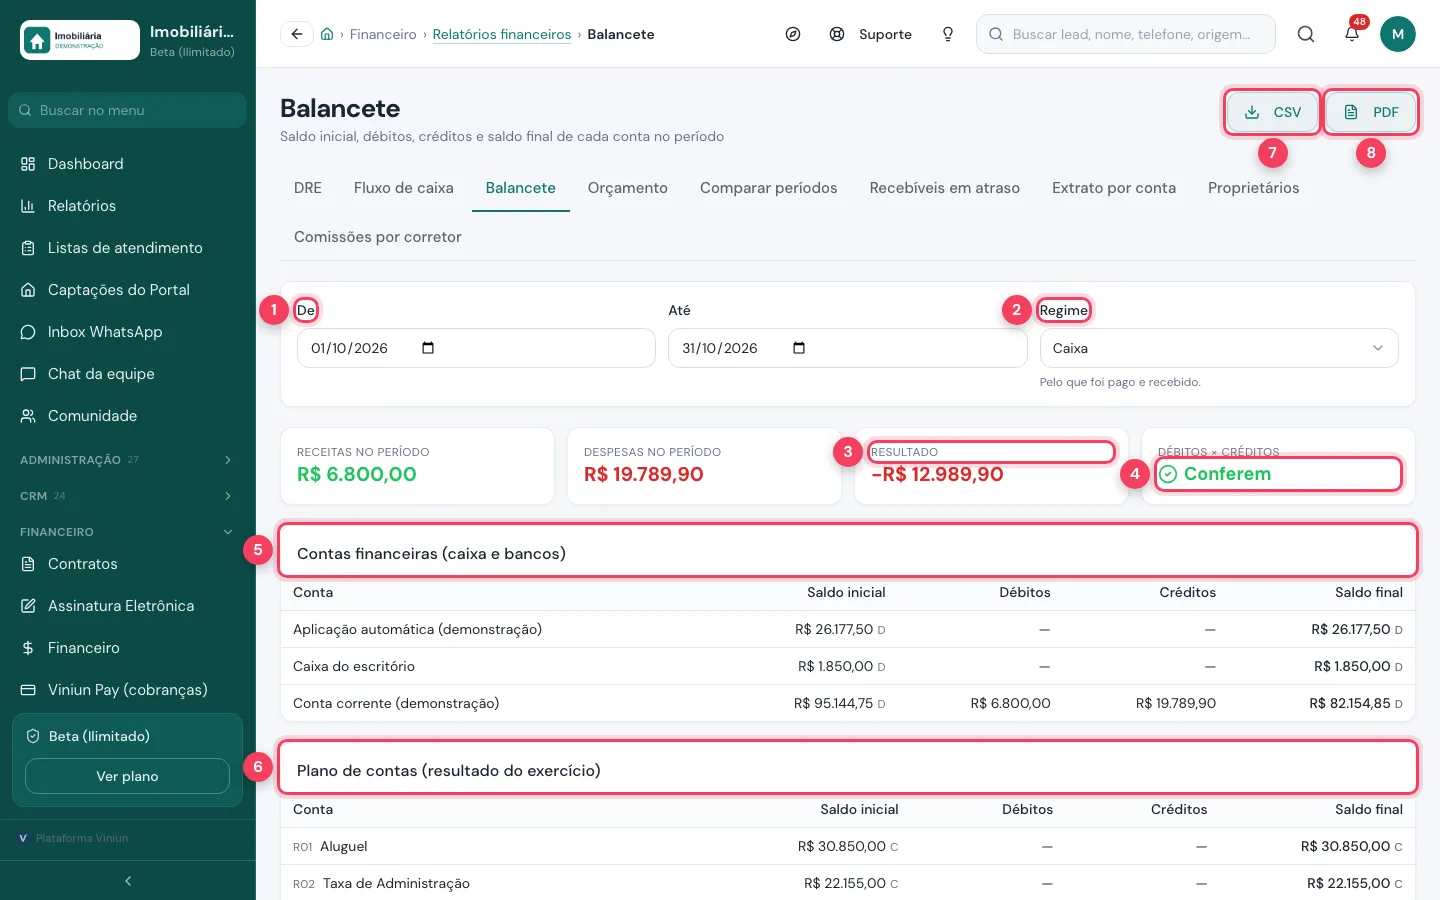Open Comissões por corretor tab

coord(378,237)
